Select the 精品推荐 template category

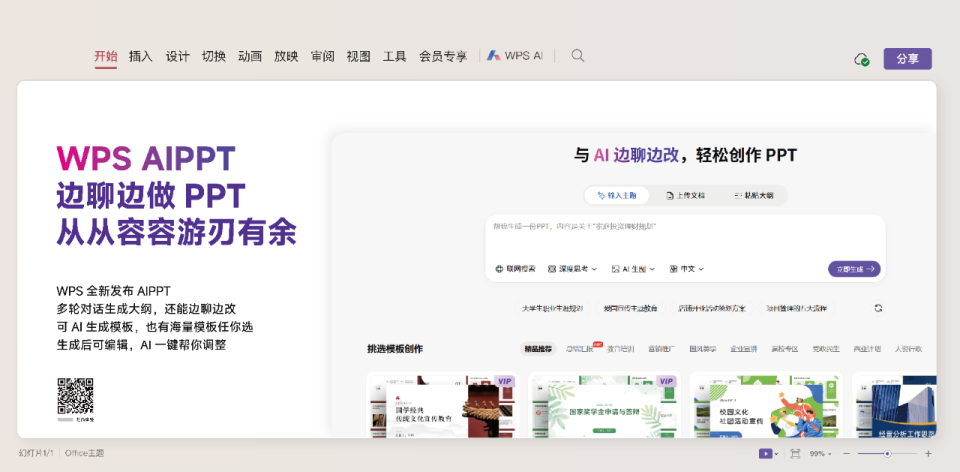[538, 349]
